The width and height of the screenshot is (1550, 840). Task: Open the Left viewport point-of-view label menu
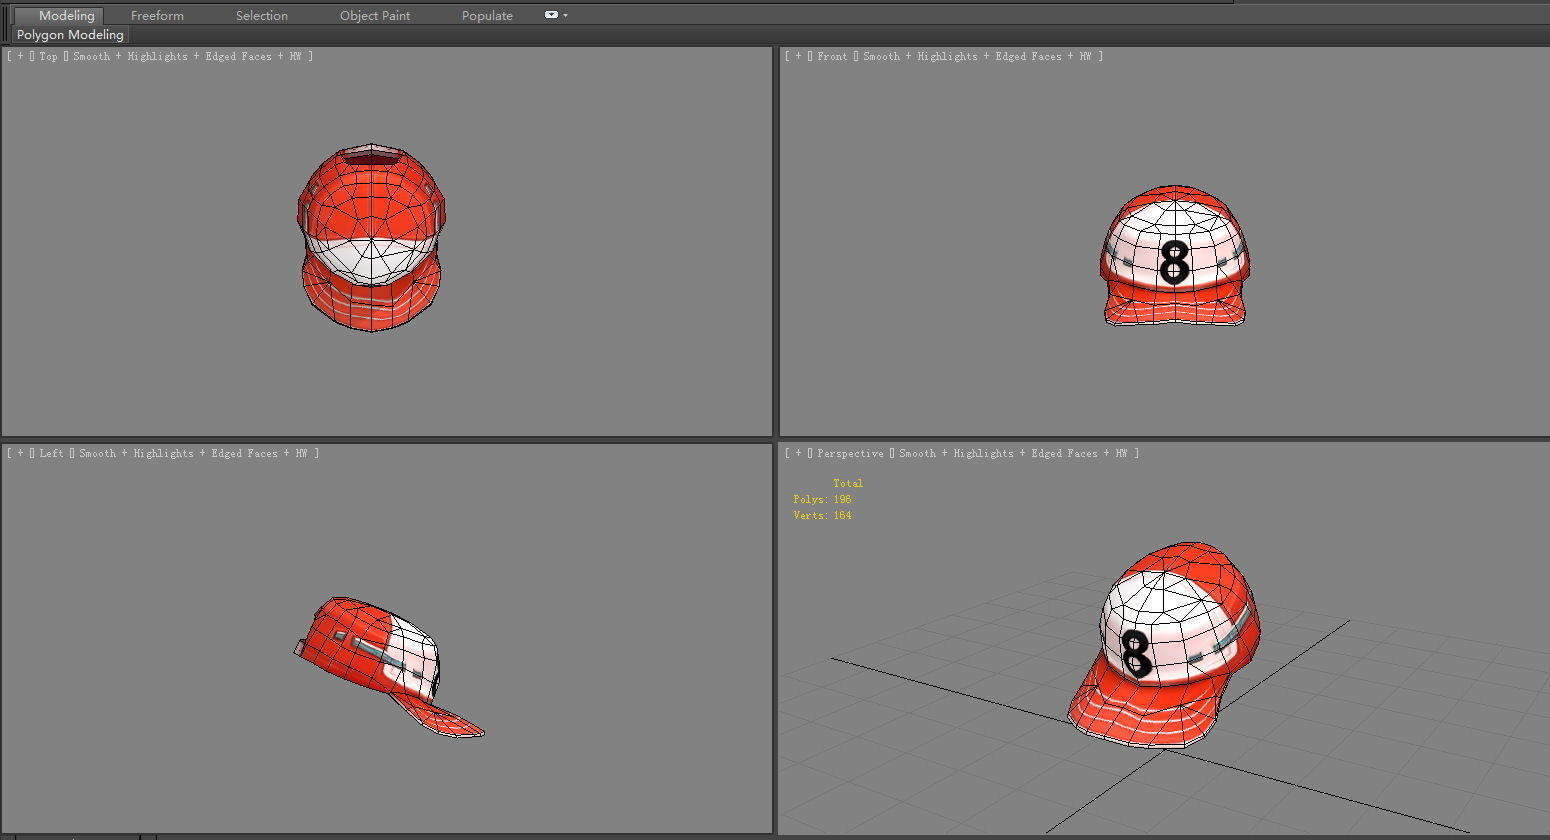click(51, 453)
